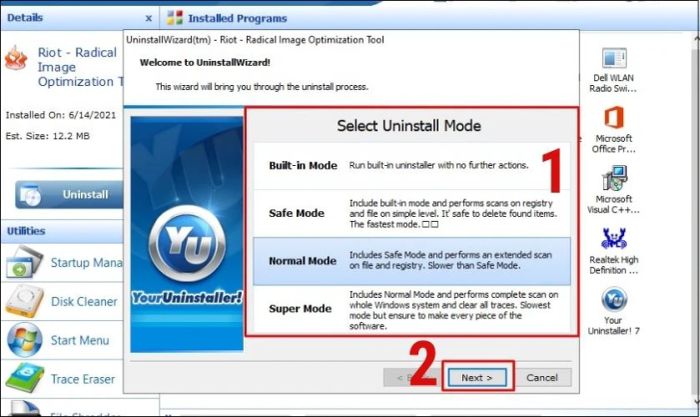The image size is (700, 417).
Task: Open the Start Menu utility icon
Action: [x=25, y=340]
